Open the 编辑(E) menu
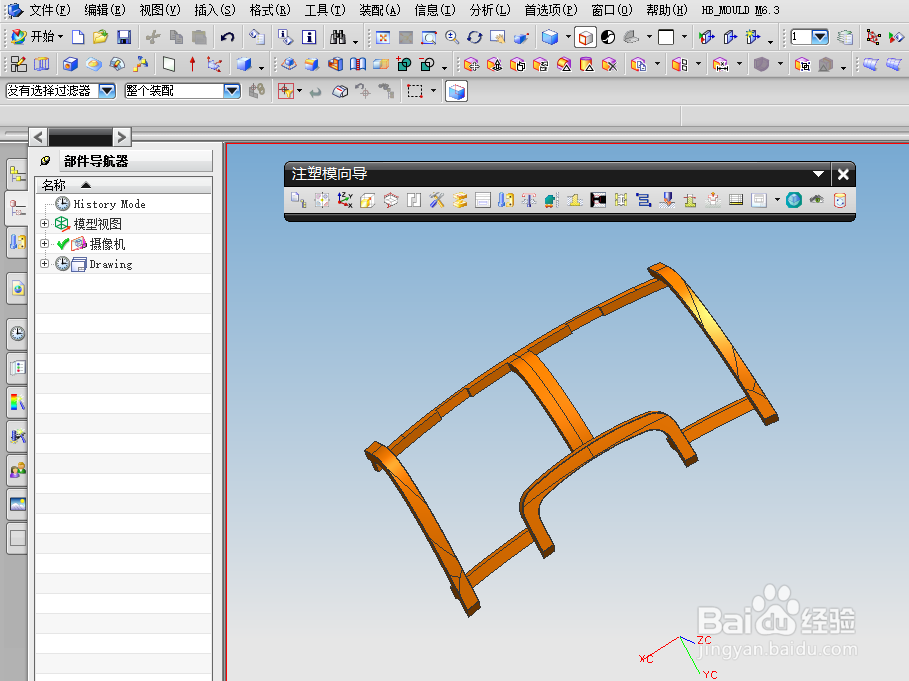 pyautogui.click(x=105, y=10)
